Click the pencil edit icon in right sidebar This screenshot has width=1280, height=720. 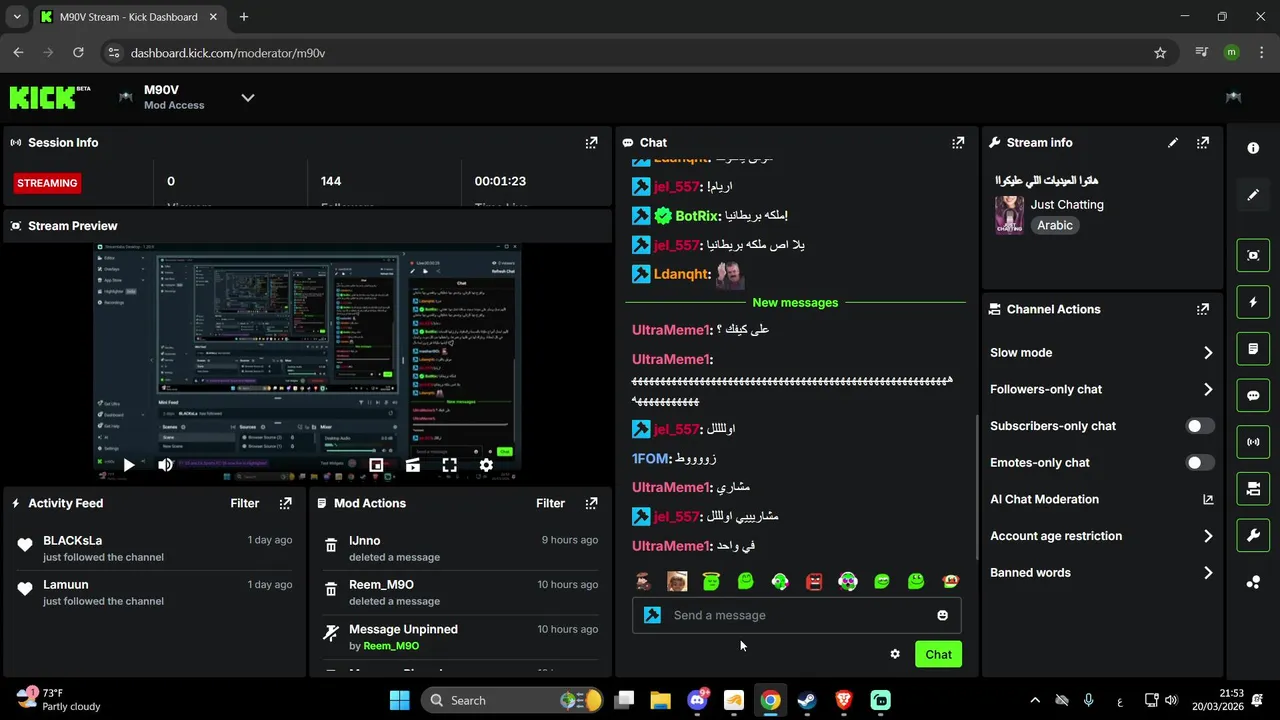point(1253,195)
